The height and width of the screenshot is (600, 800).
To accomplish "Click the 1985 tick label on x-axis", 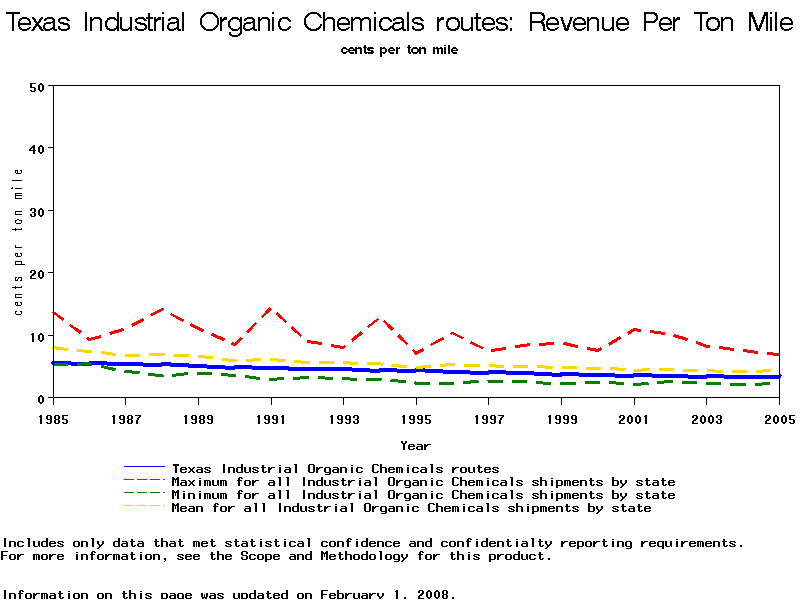I will (52, 417).
